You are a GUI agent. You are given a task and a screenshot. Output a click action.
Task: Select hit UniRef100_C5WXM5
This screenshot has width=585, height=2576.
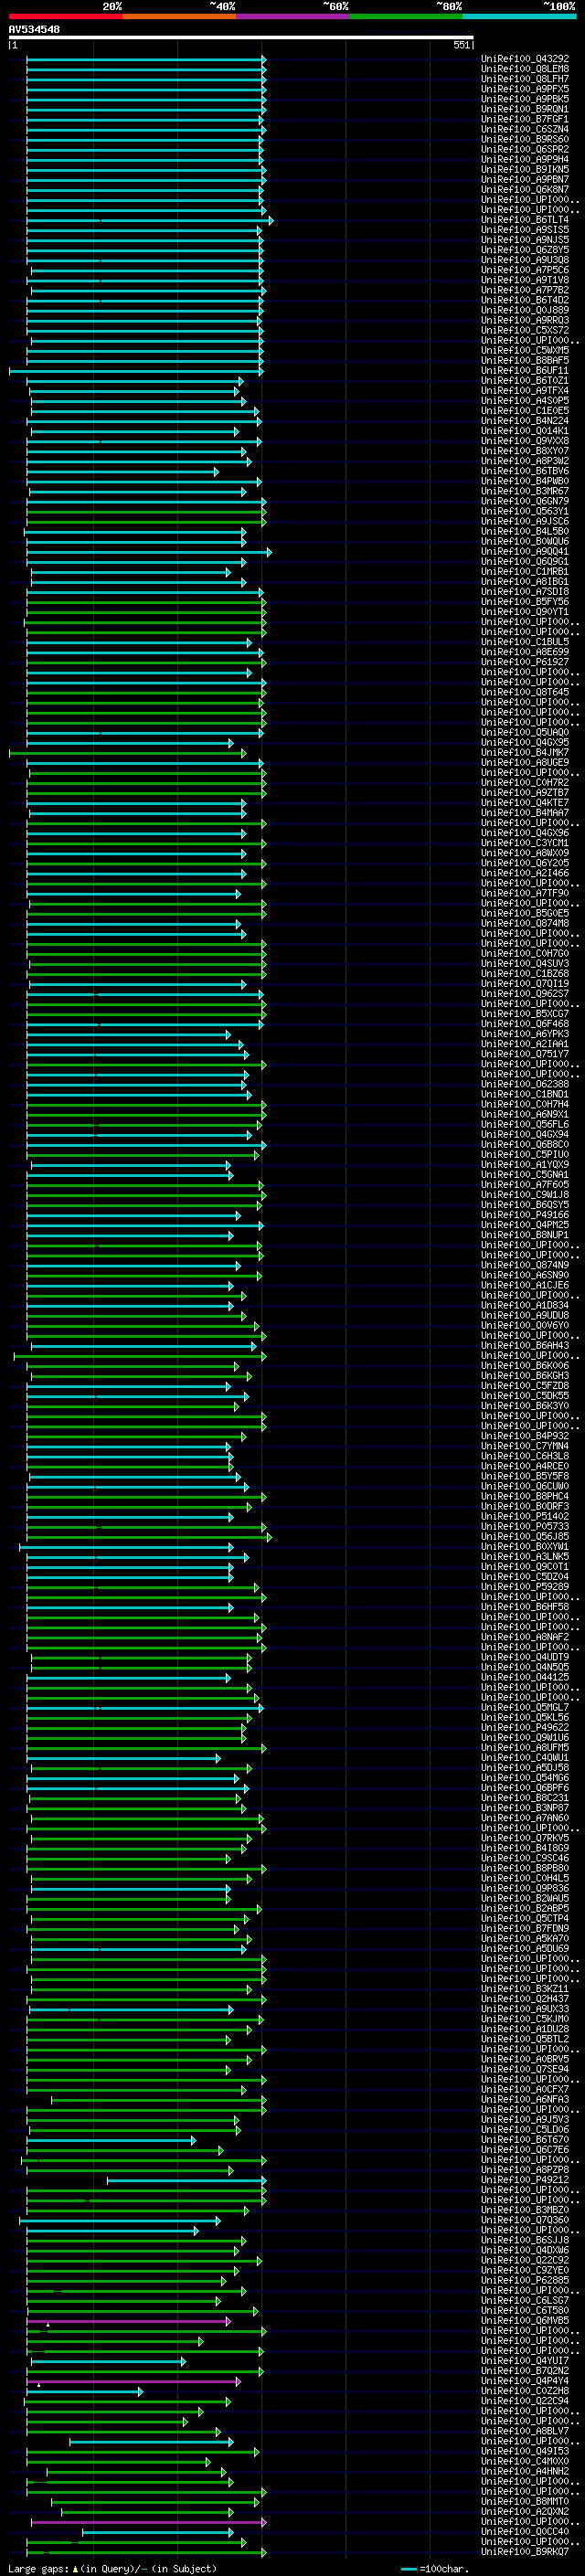[525, 350]
